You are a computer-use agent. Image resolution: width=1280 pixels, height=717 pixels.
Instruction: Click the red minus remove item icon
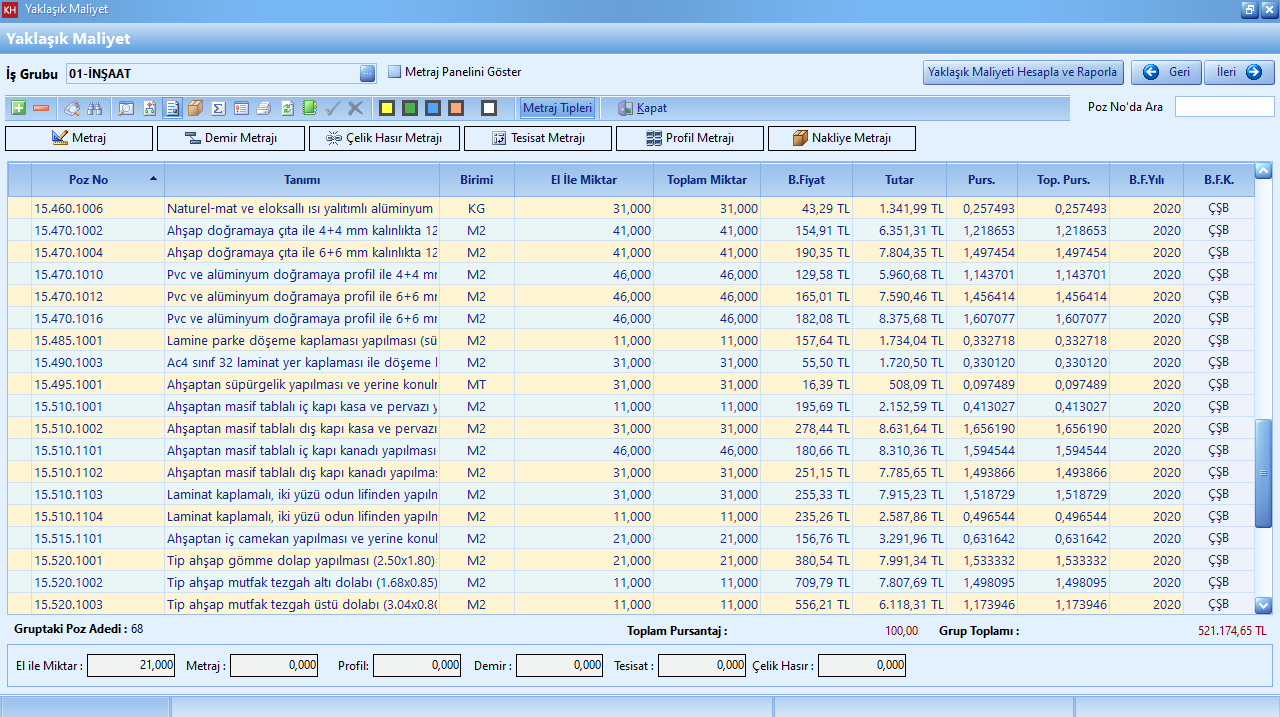click(x=41, y=108)
